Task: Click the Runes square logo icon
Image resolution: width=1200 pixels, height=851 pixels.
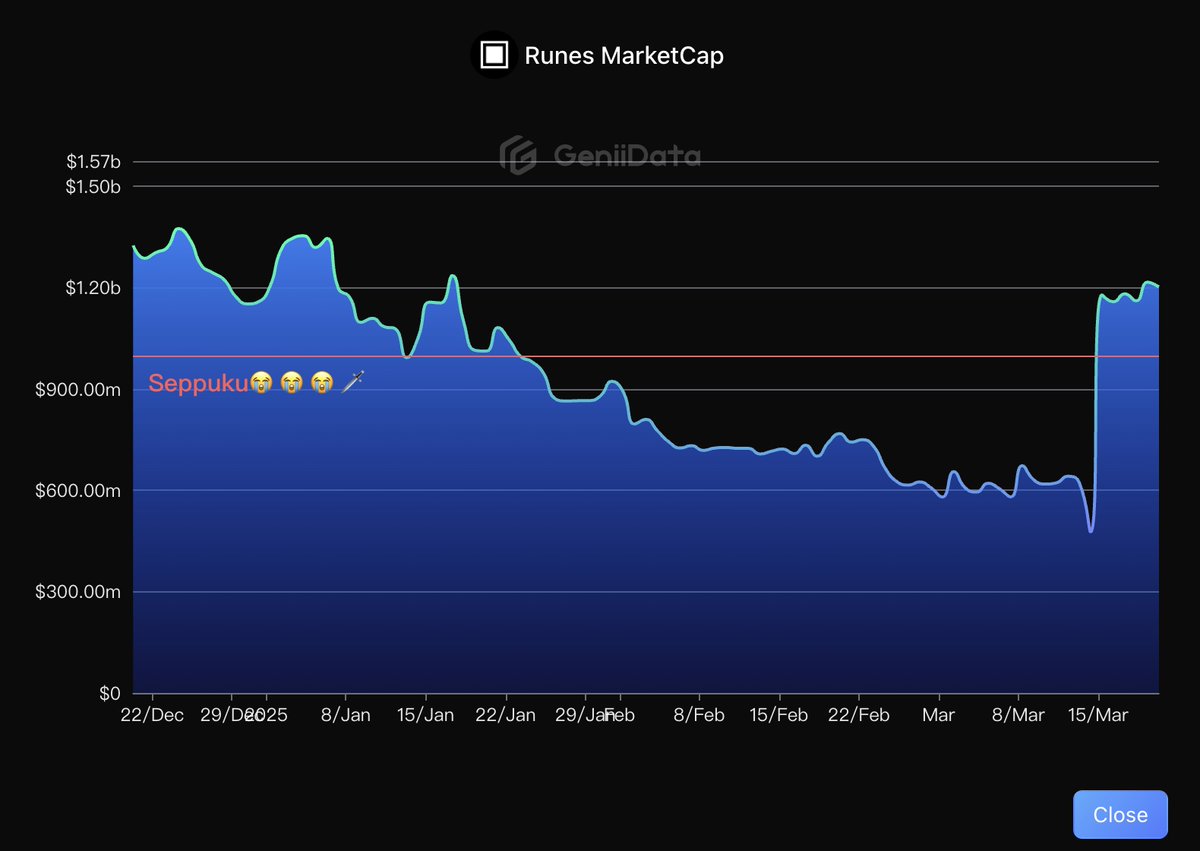Action: (495, 55)
